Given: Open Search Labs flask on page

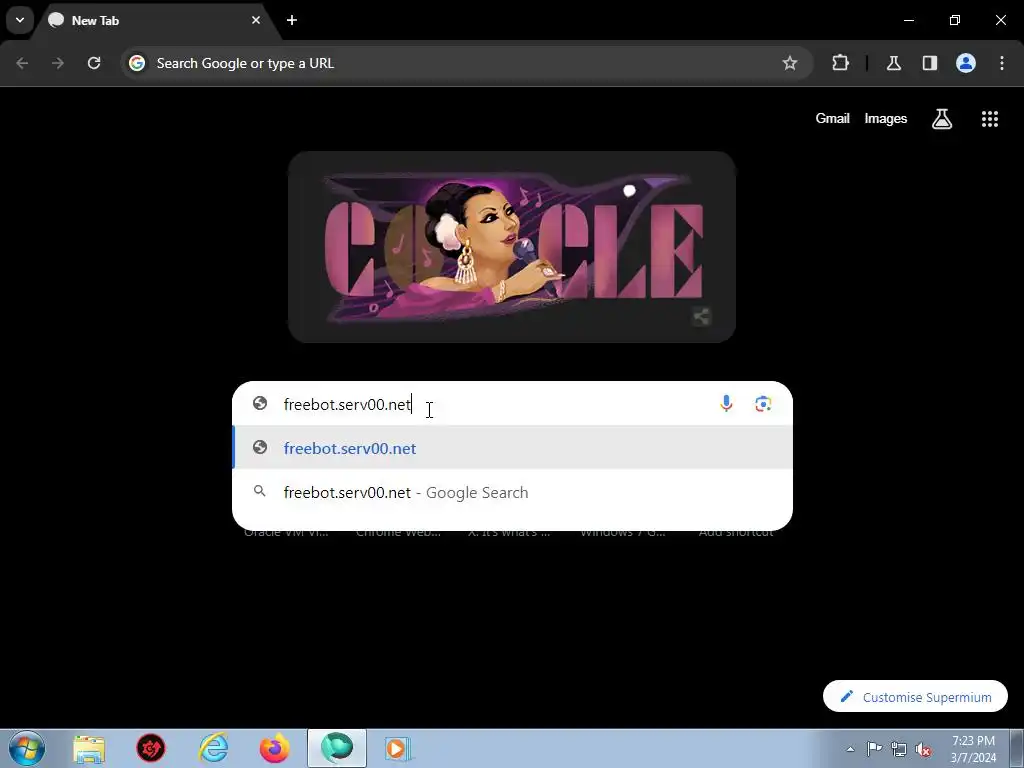Looking at the screenshot, I should [x=942, y=119].
